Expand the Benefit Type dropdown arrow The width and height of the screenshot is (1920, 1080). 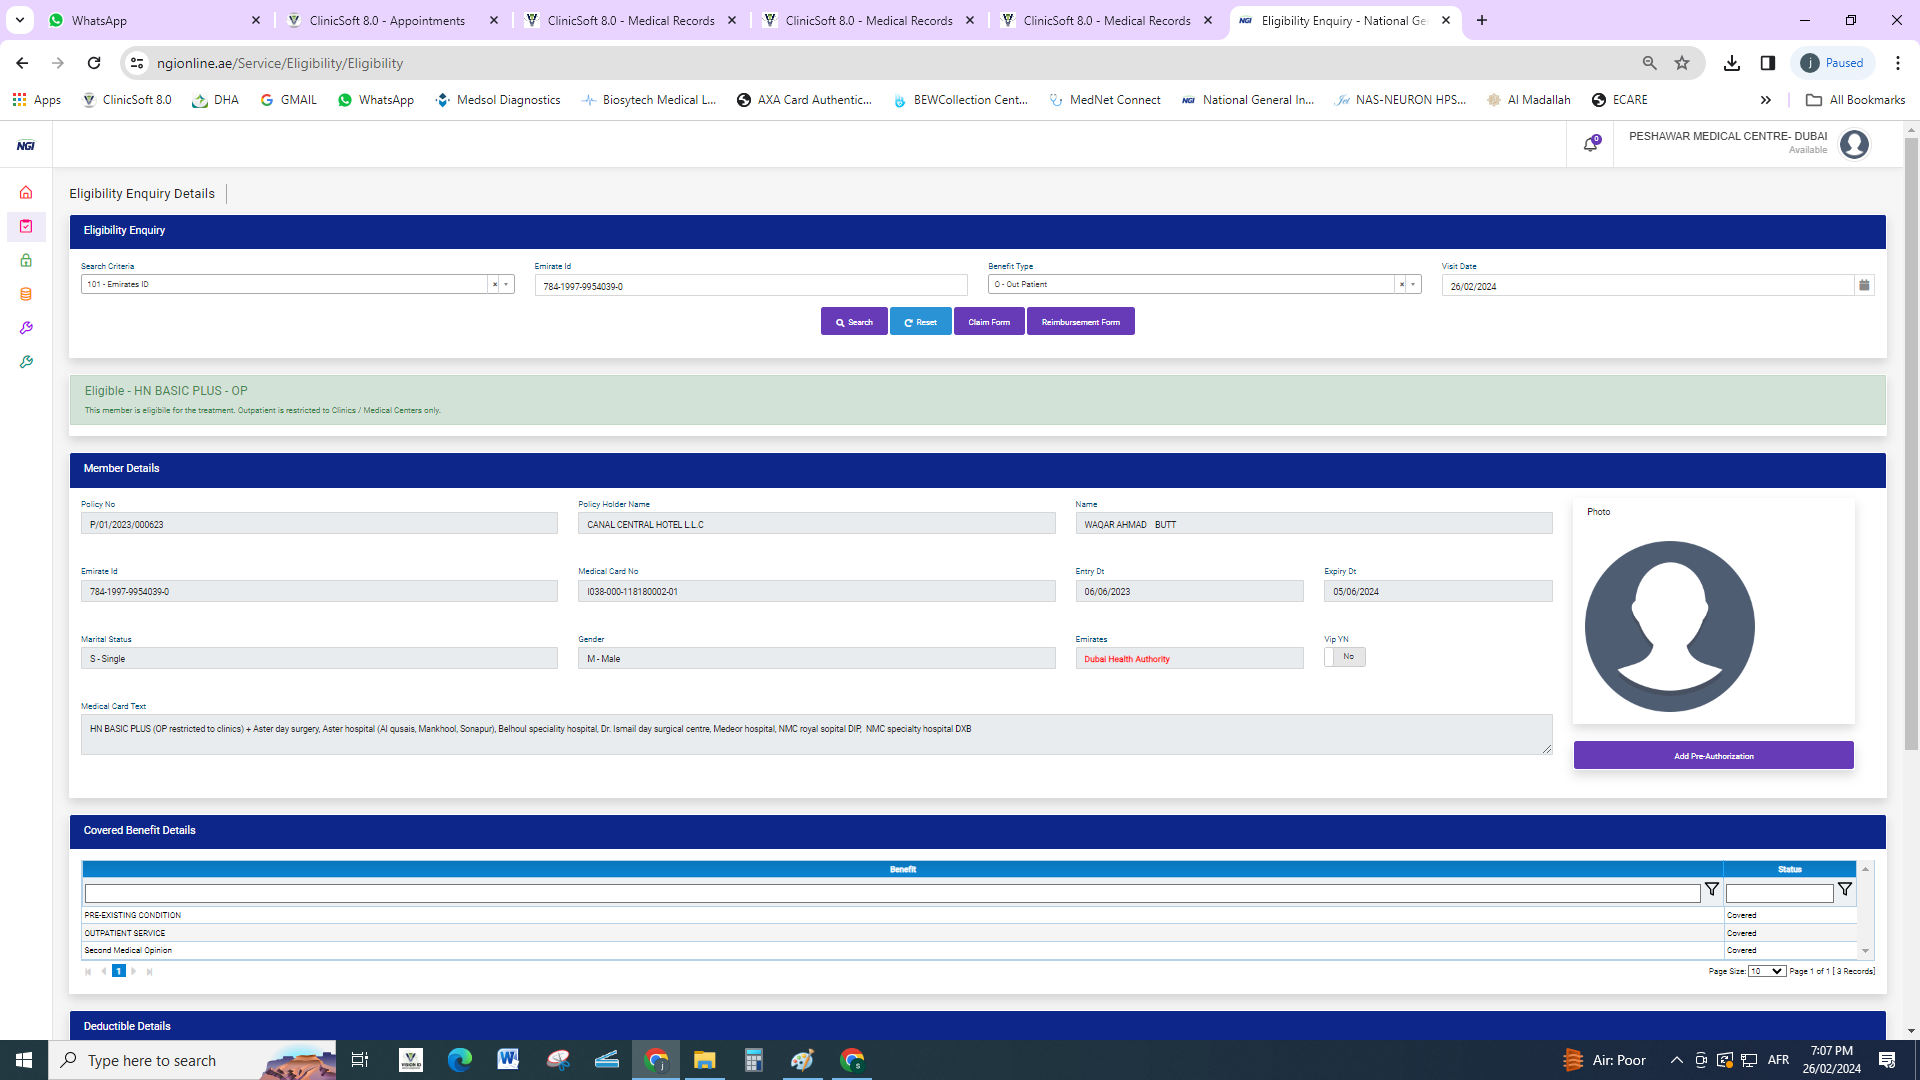click(1413, 285)
